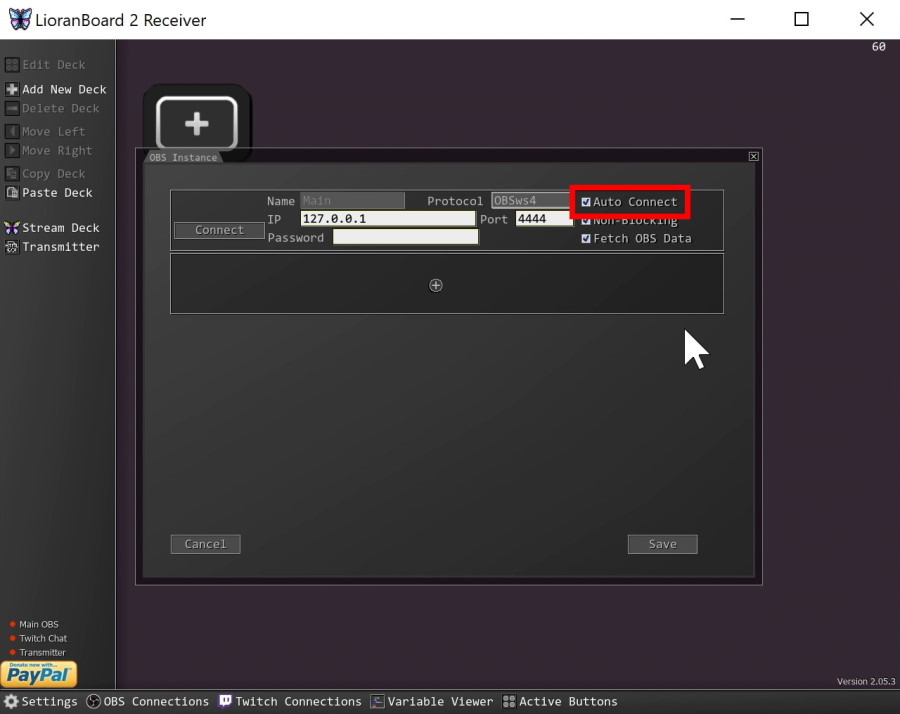Disable the Fetch OBS Data checkbox
This screenshot has width=900, height=714.
585,238
